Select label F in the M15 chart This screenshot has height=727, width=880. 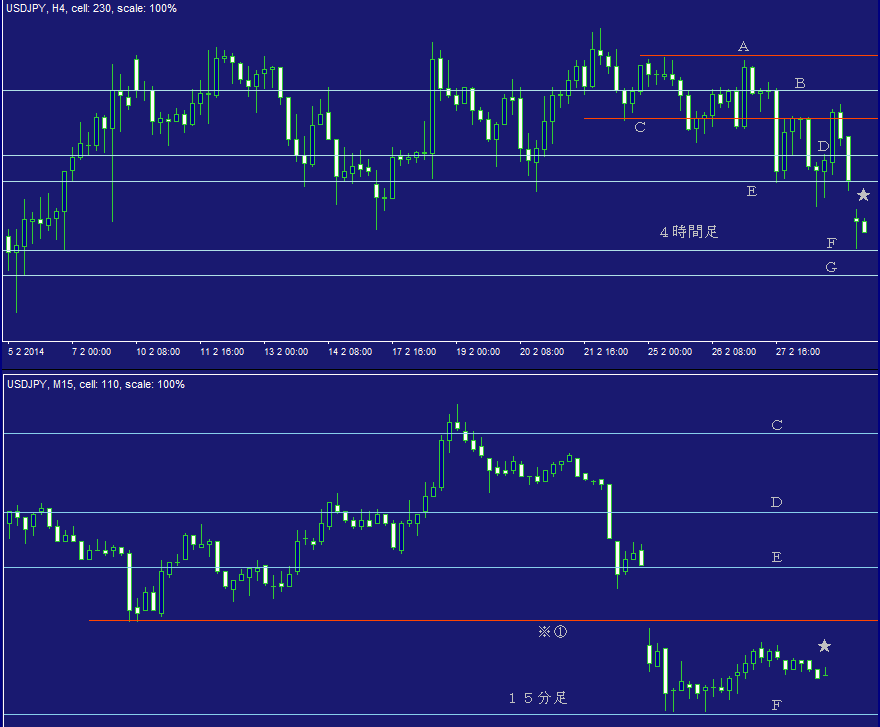point(777,705)
